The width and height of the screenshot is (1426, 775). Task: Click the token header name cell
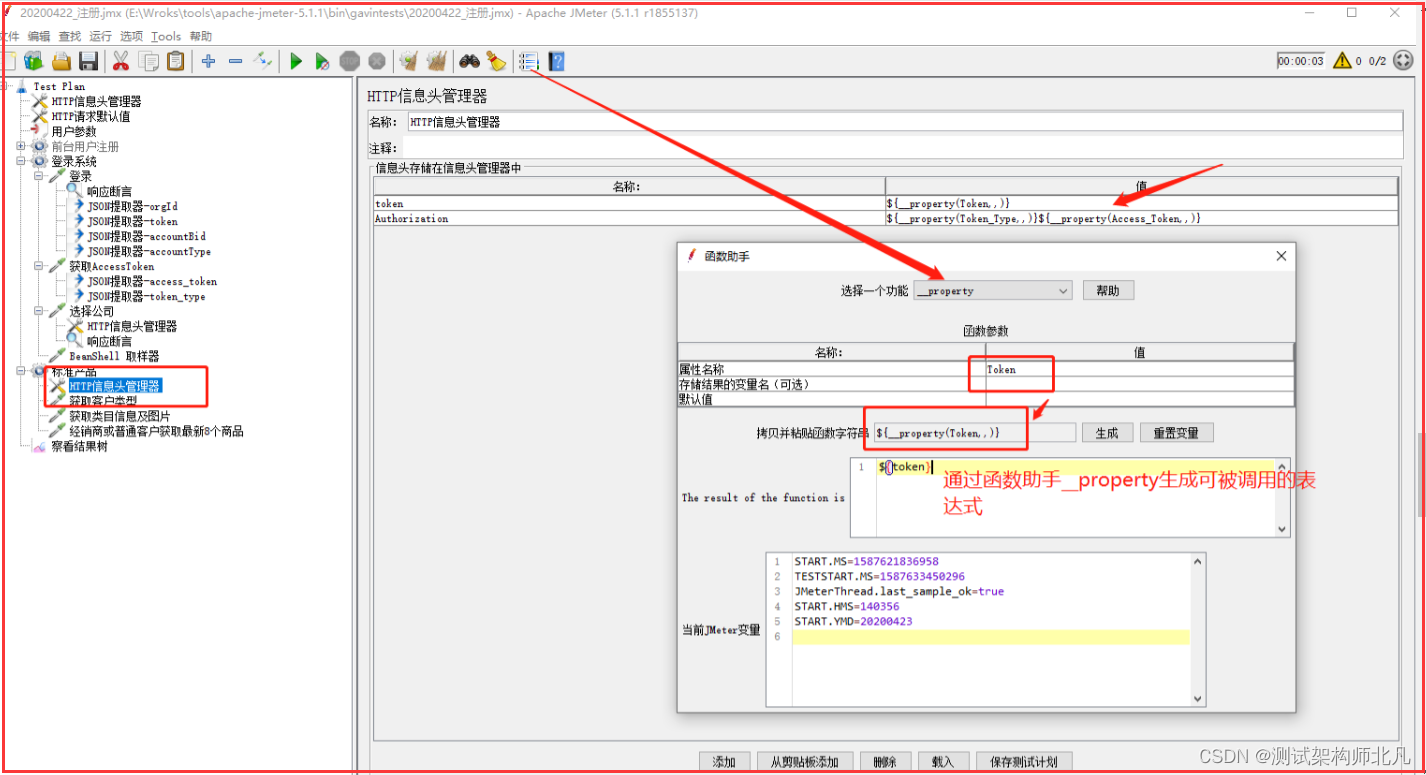(x=629, y=203)
